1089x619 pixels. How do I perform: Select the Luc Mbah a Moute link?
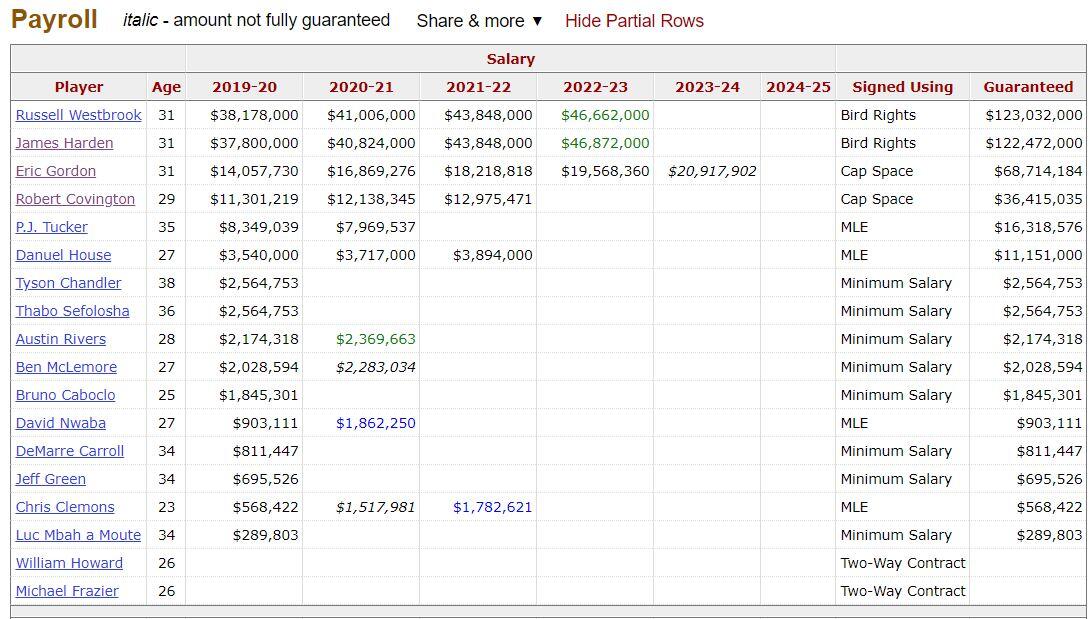pos(78,535)
